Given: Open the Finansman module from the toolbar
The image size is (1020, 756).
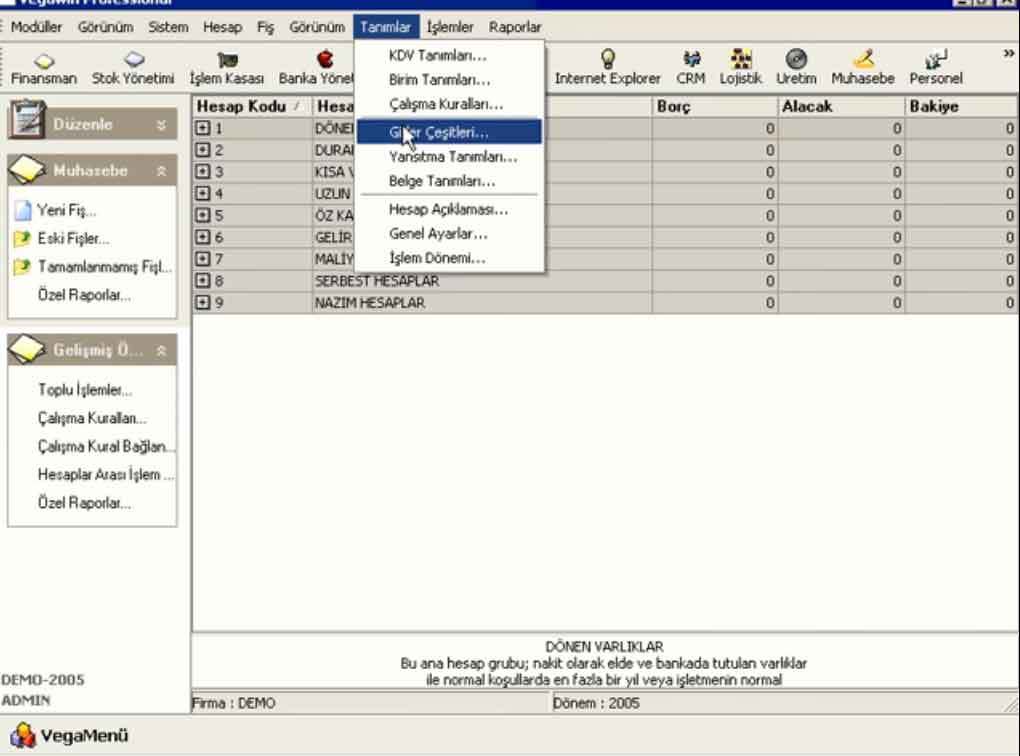Looking at the screenshot, I should click(x=44, y=68).
